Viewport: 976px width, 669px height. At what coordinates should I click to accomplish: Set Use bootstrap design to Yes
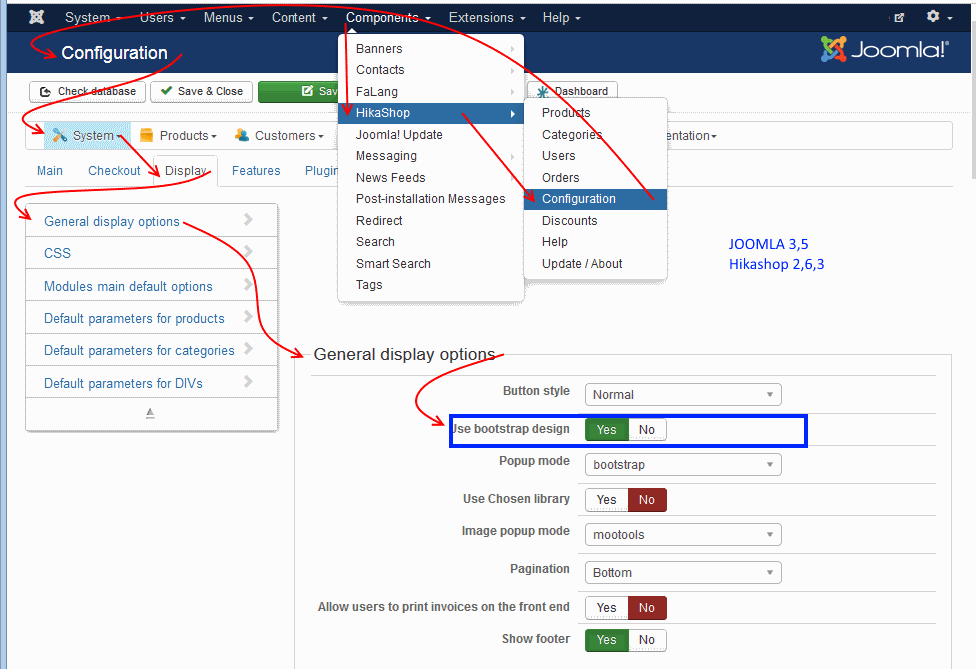606,429
